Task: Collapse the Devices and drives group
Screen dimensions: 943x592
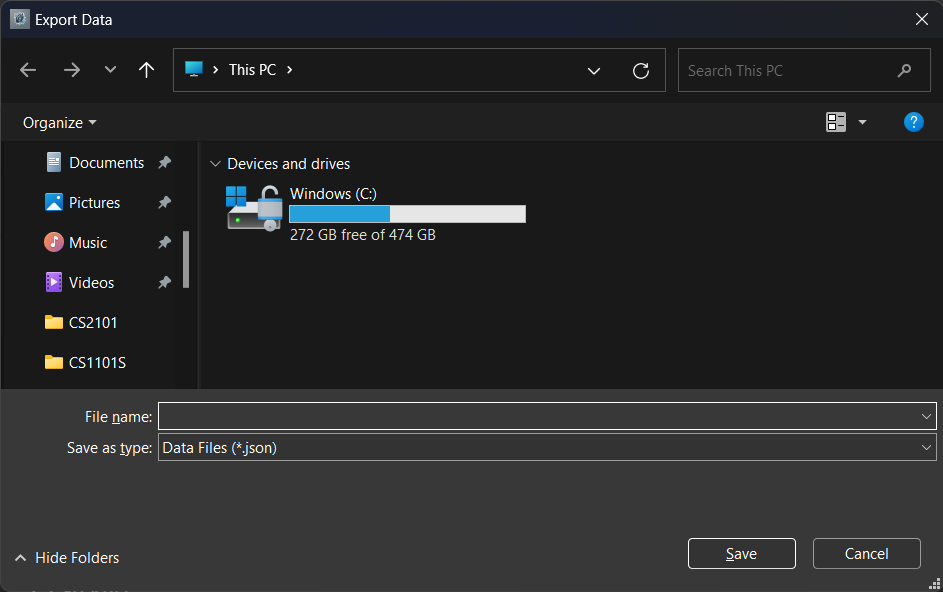Action: click(215, 164)
